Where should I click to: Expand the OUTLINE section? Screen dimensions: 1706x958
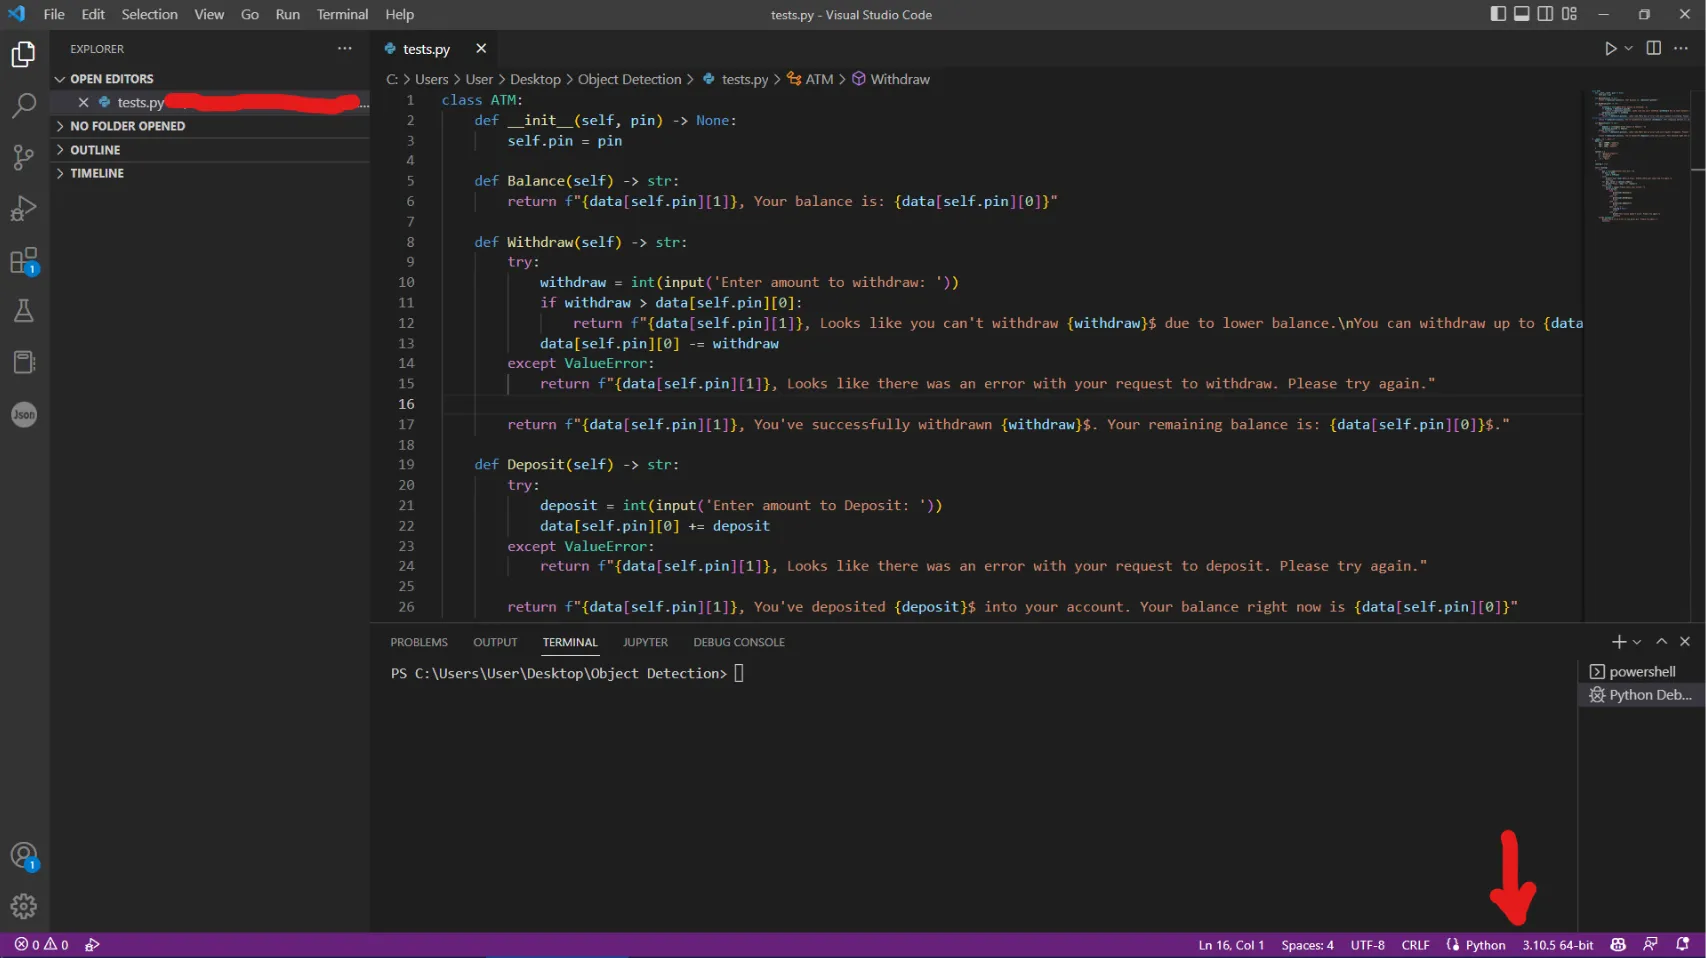point(95,150)
